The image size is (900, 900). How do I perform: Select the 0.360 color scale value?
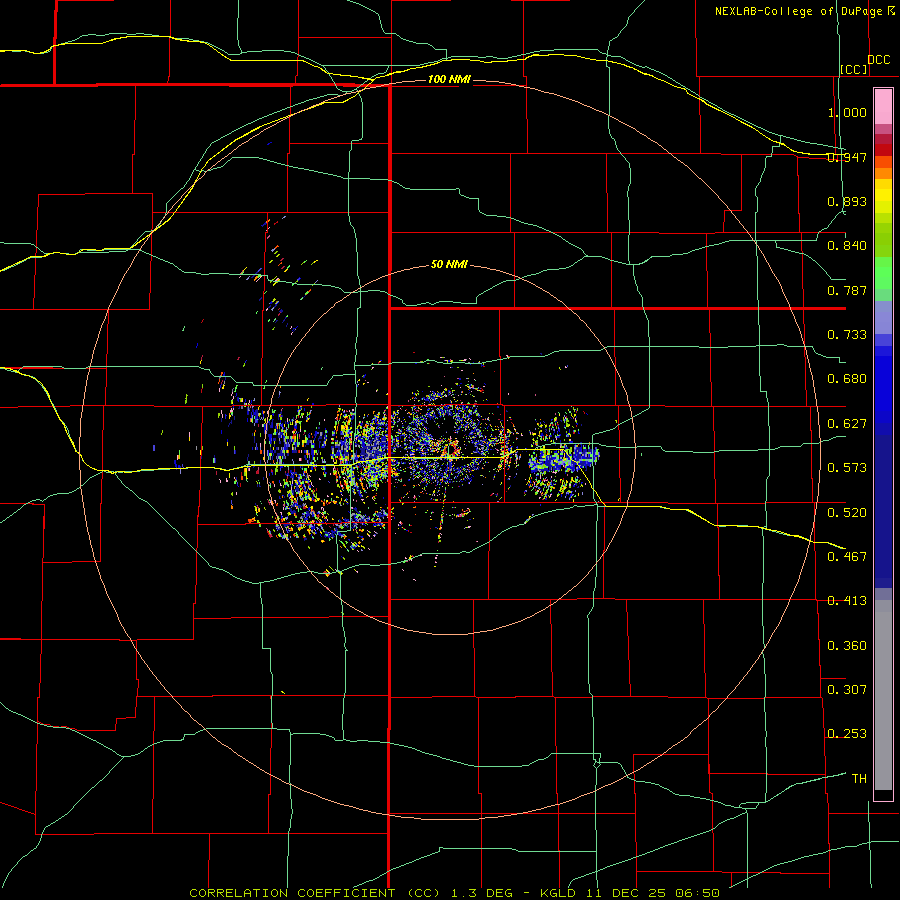847,646
